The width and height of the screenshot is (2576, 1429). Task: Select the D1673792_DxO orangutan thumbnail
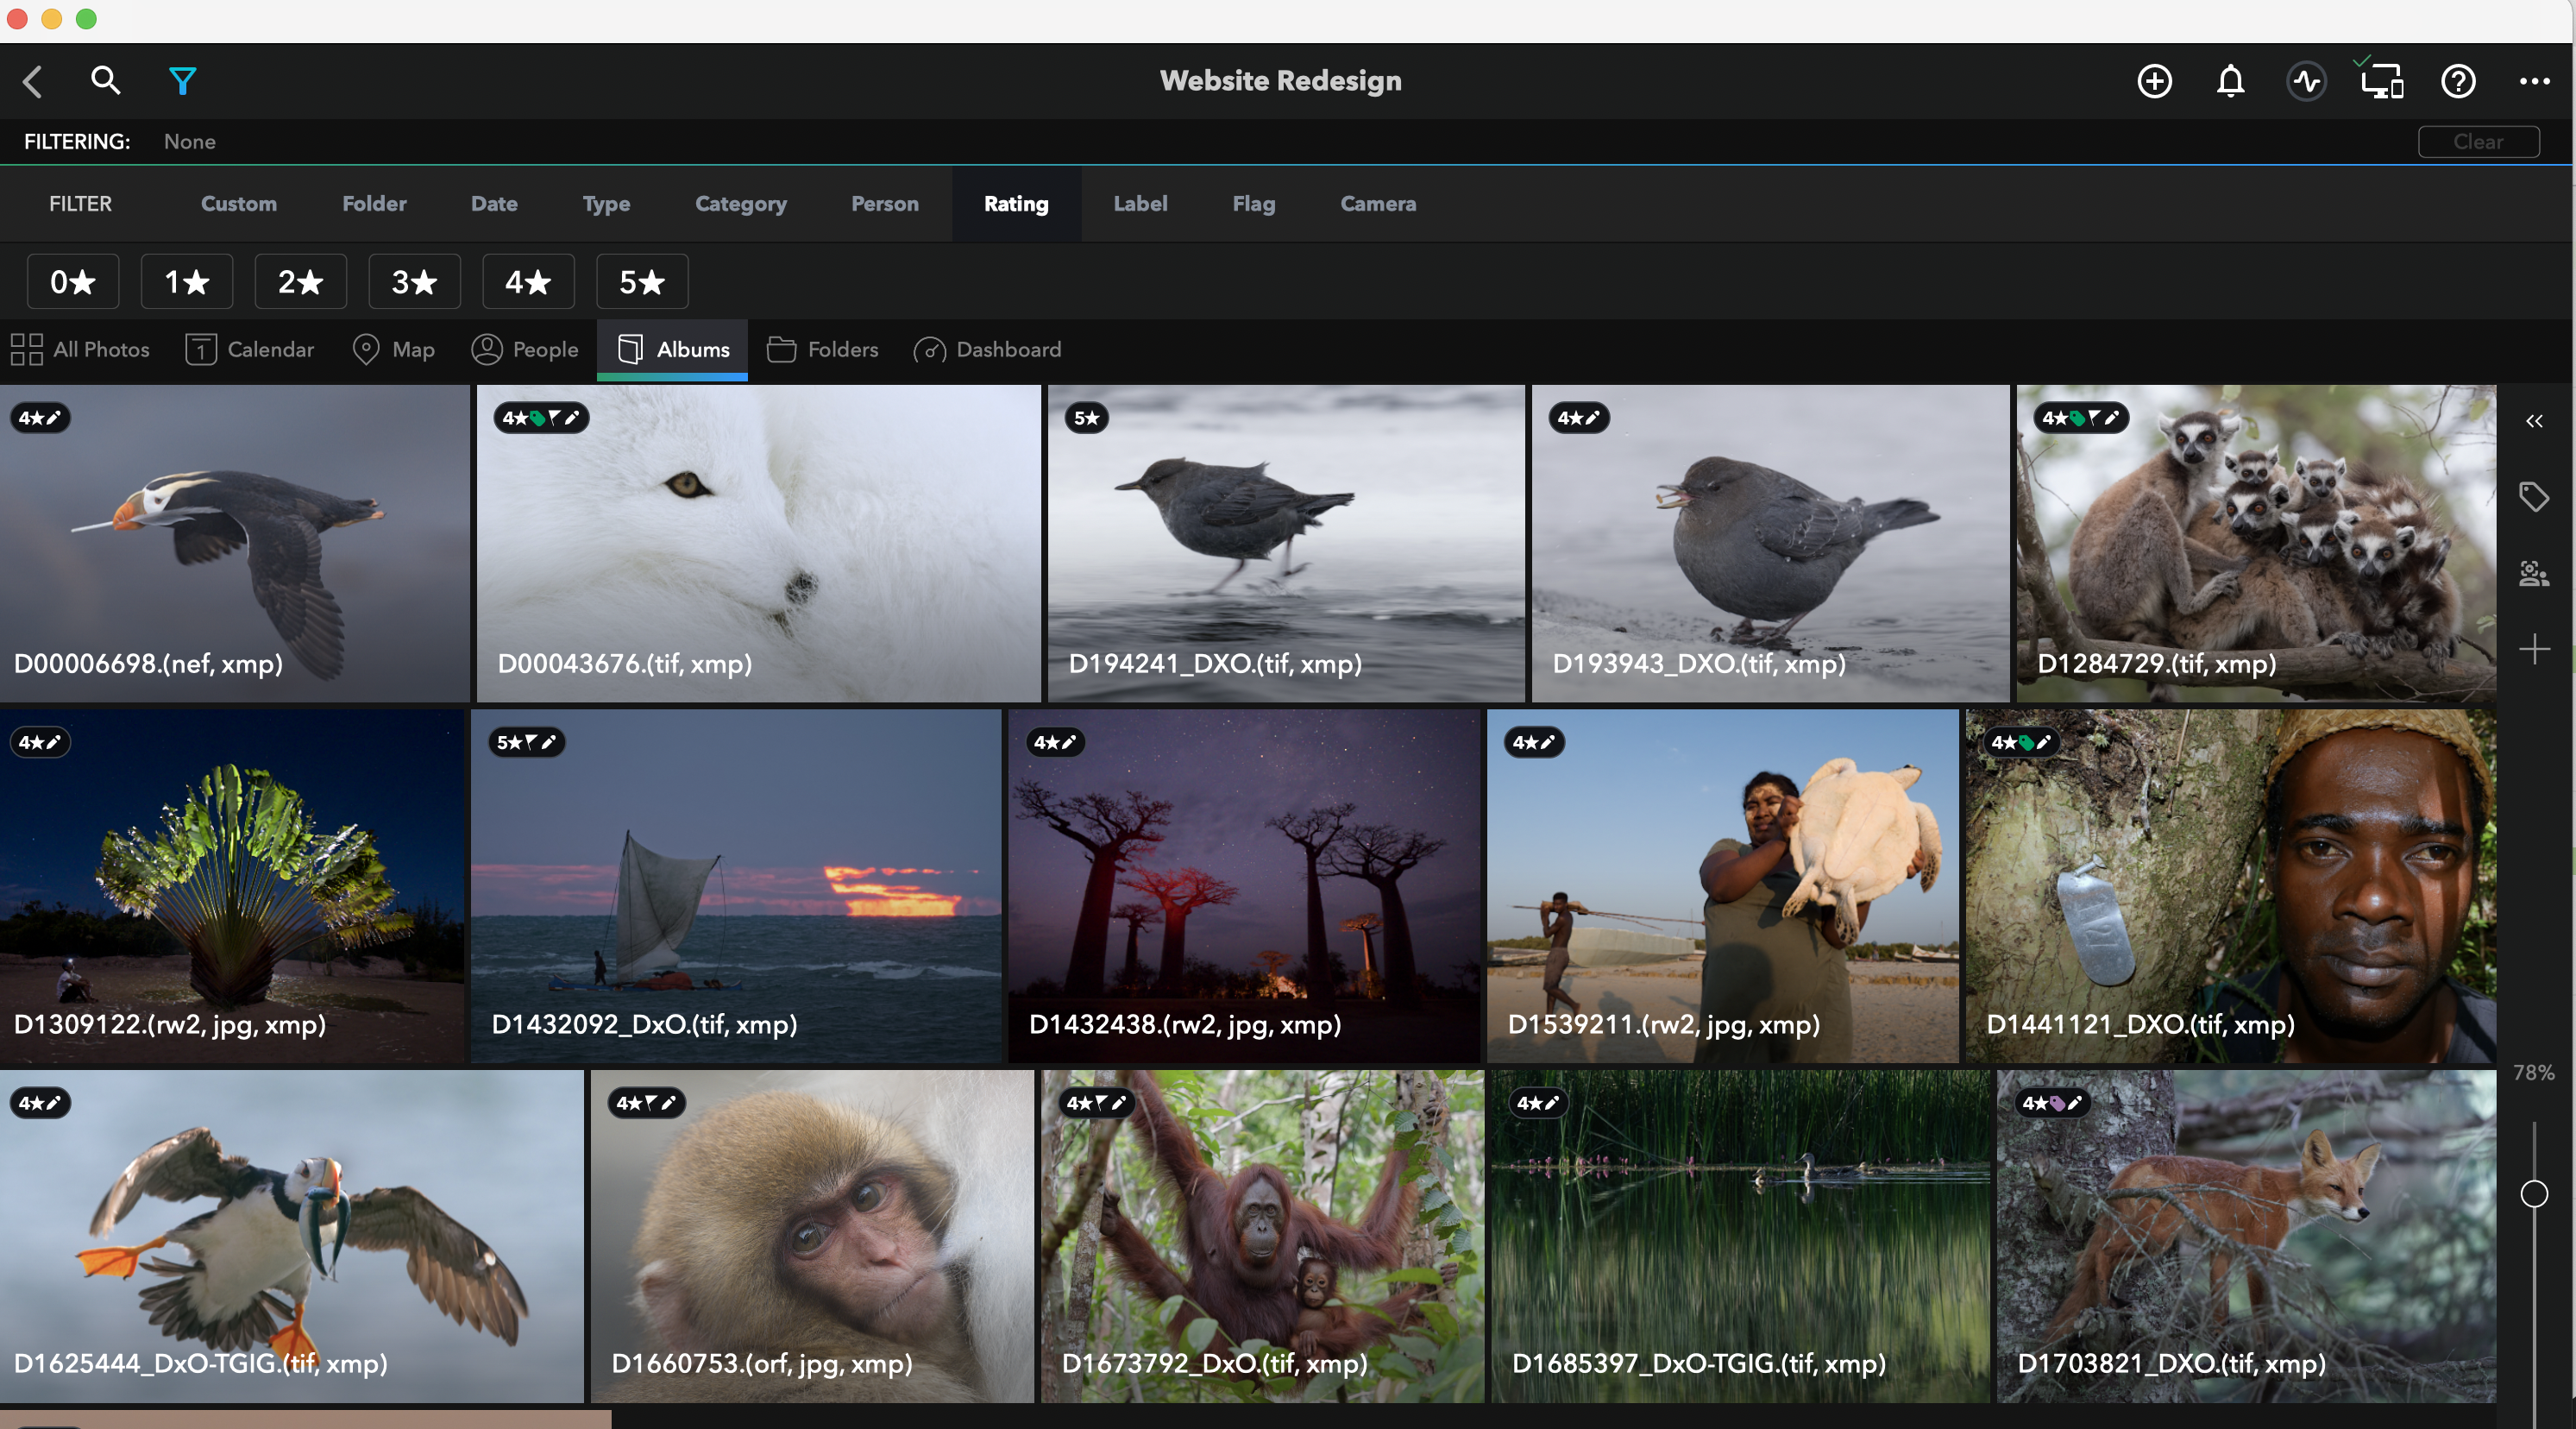(1262, 1236)
